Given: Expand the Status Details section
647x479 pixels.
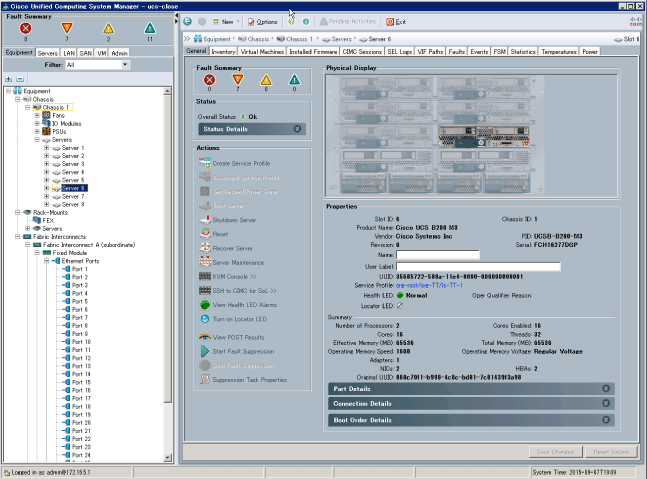Looking at the screenshot, I should click(298, 129).
